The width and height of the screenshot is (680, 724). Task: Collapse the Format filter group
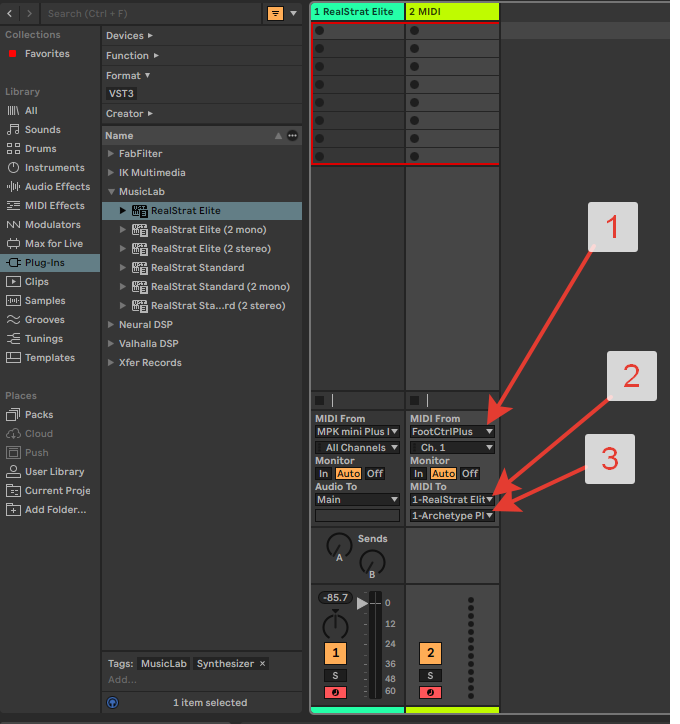[x=128, y=75]
